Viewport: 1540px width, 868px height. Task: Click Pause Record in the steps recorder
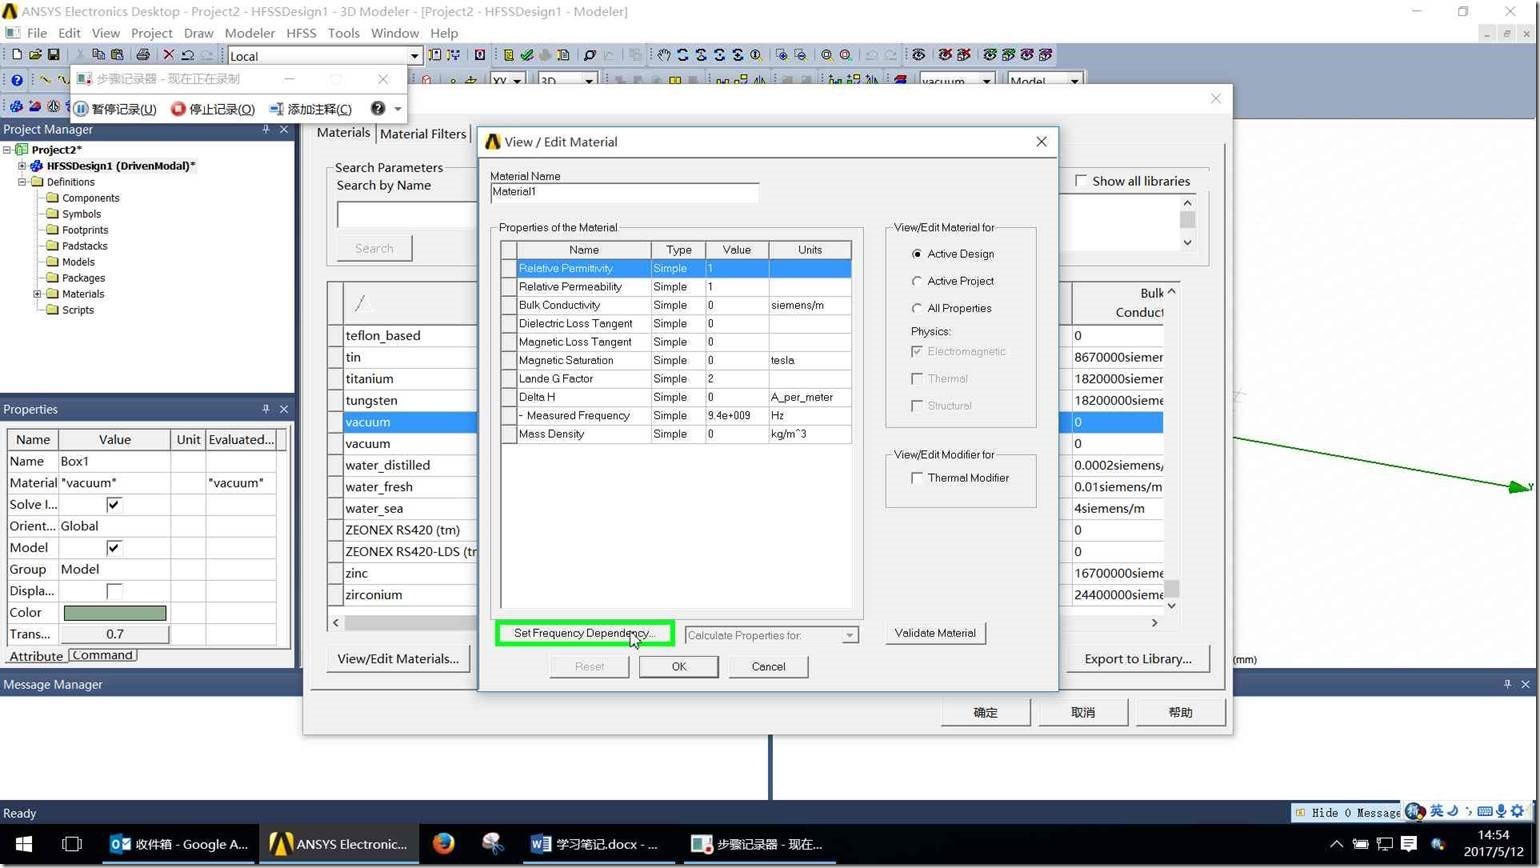[x=115, y=109]
